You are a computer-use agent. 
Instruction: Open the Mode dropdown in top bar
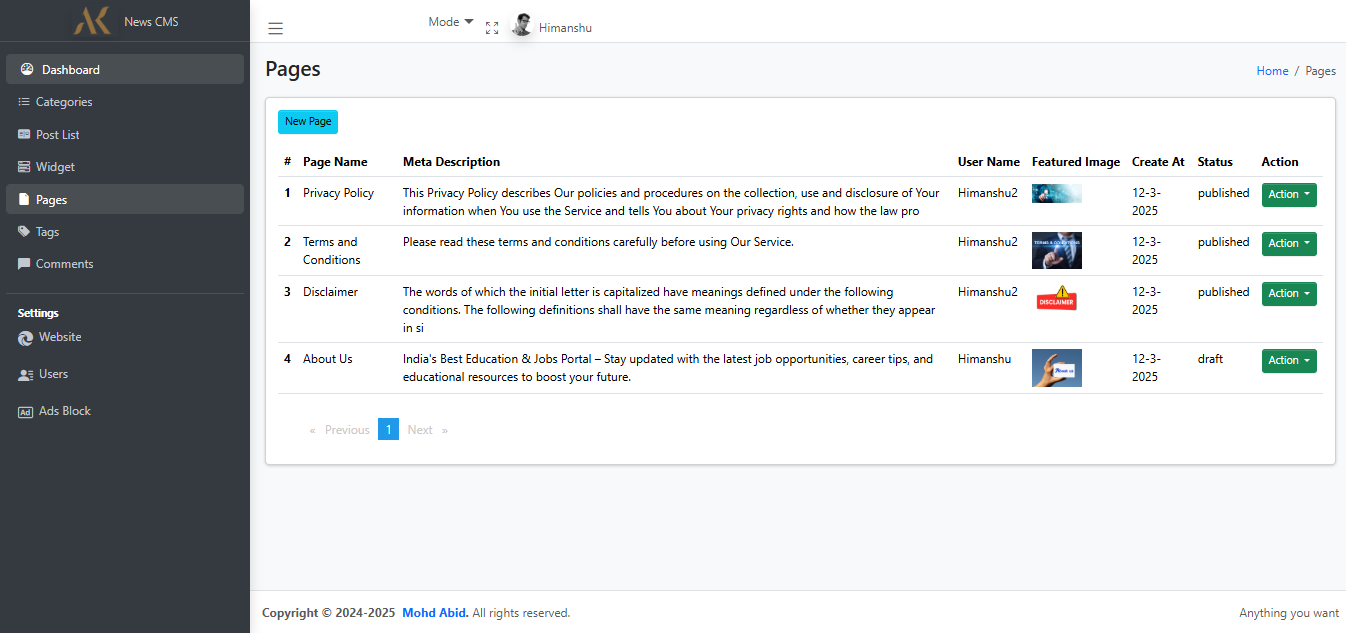pyautogui.click(x=450, y=22)
